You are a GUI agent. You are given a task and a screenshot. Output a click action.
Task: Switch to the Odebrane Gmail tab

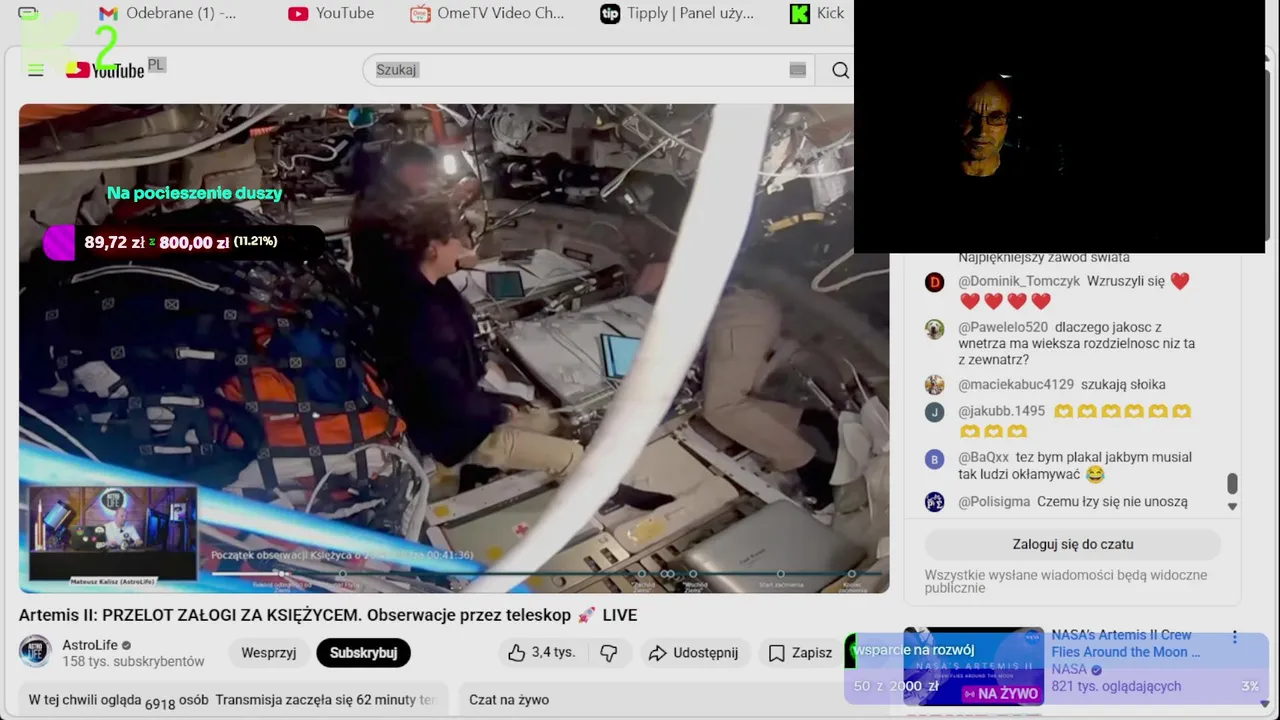(x=168, y=13)
